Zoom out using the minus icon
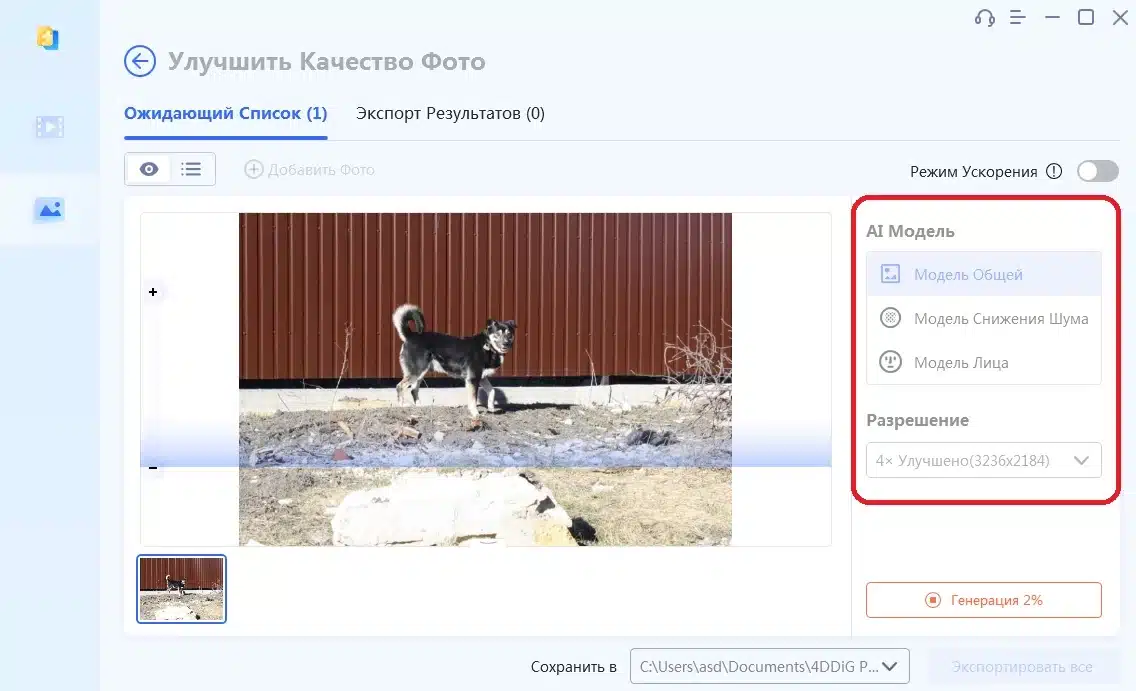This screenshot has width=1136, height=691. click(153, 466)
